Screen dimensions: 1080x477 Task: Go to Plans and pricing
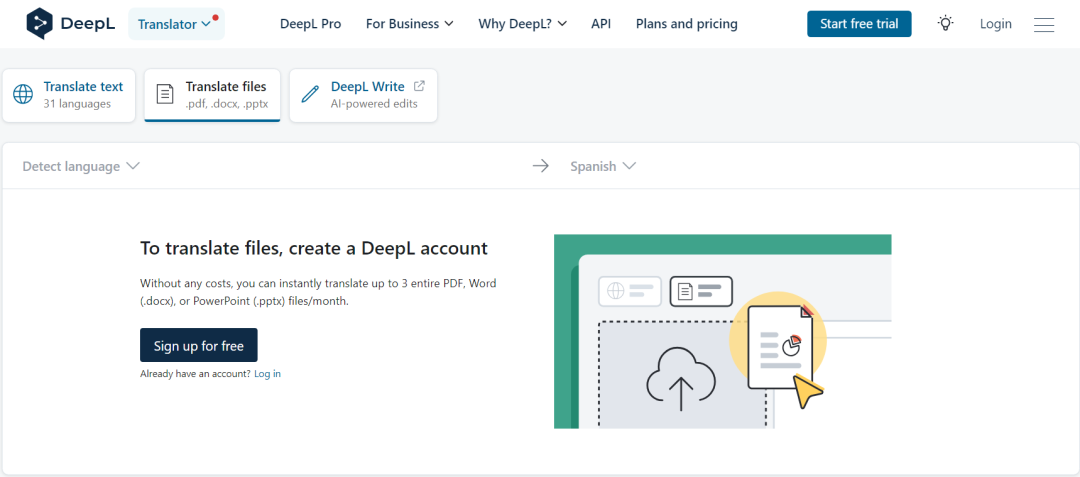pyautogui.click(x=686, y=24)
